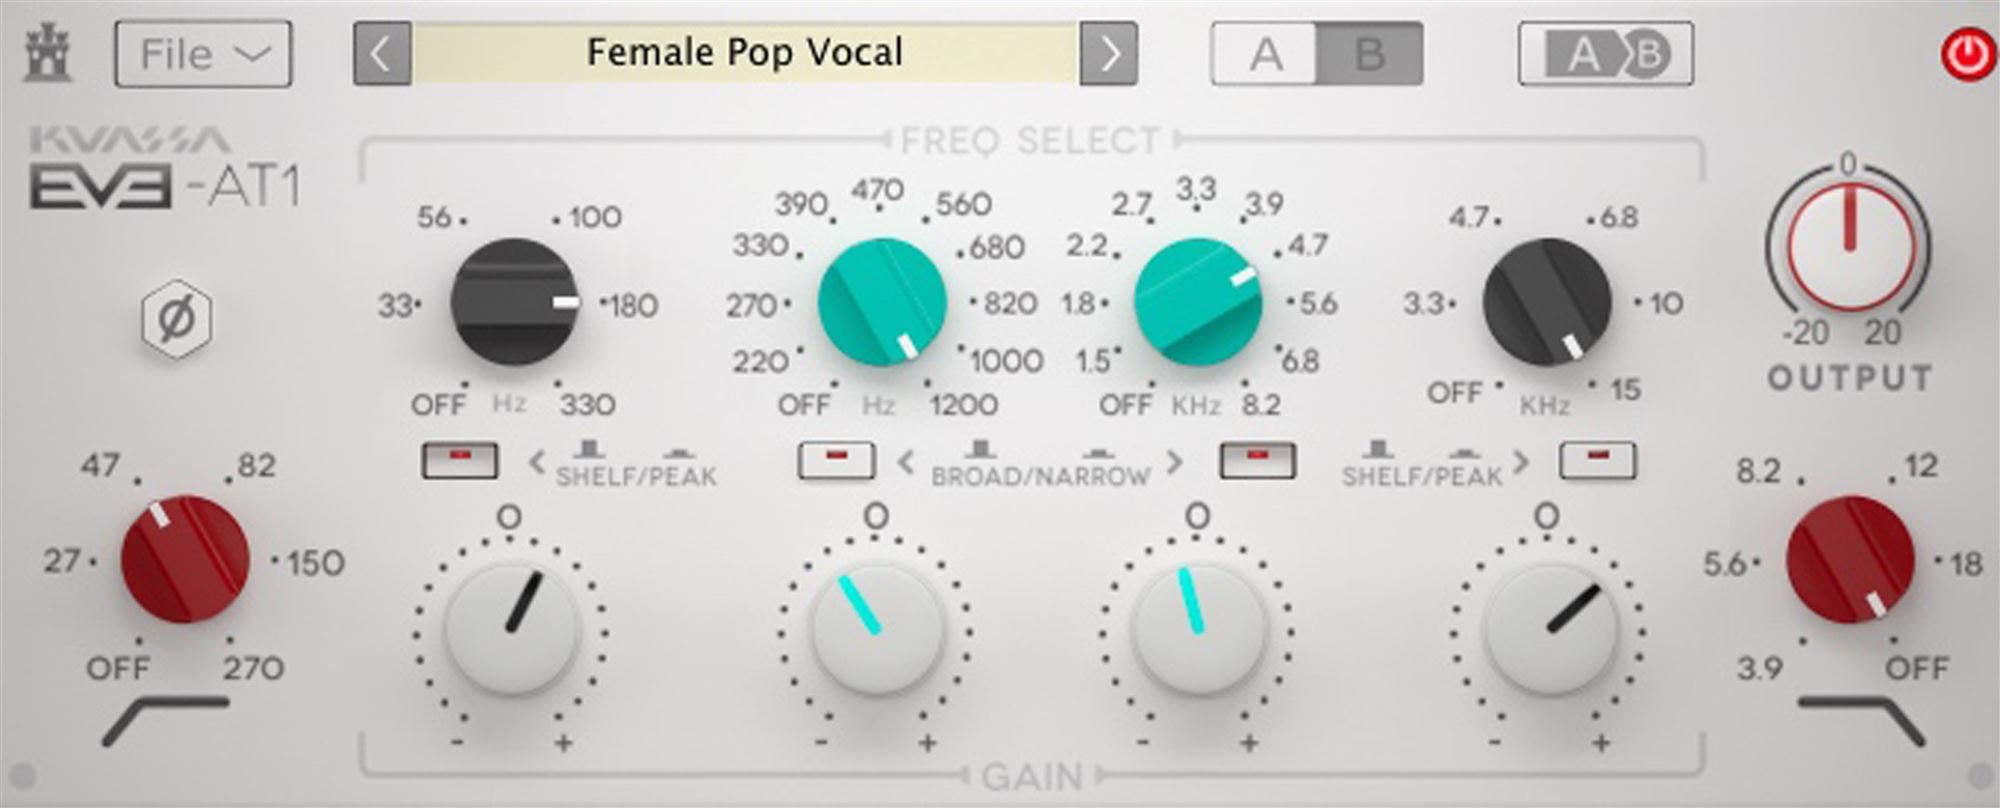
Task: Set high band frequency to 15
Action: [1626, 389]
